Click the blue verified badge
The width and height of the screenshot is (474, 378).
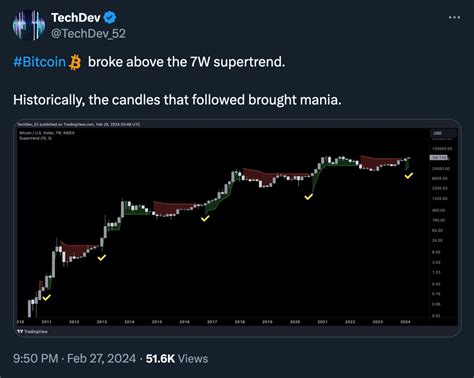110,18
